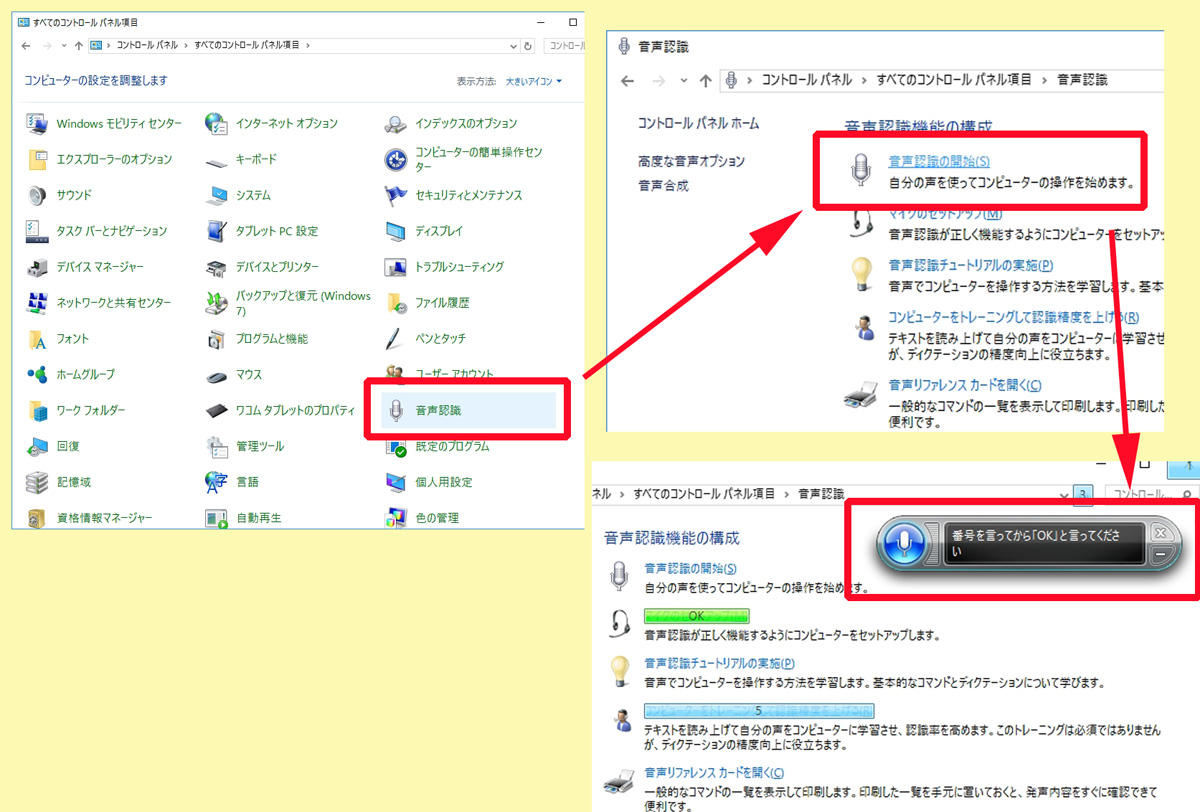Click コントロール パネル ホーム link
The width and height of the screenshot is (1200, 812).
[698, 123]
